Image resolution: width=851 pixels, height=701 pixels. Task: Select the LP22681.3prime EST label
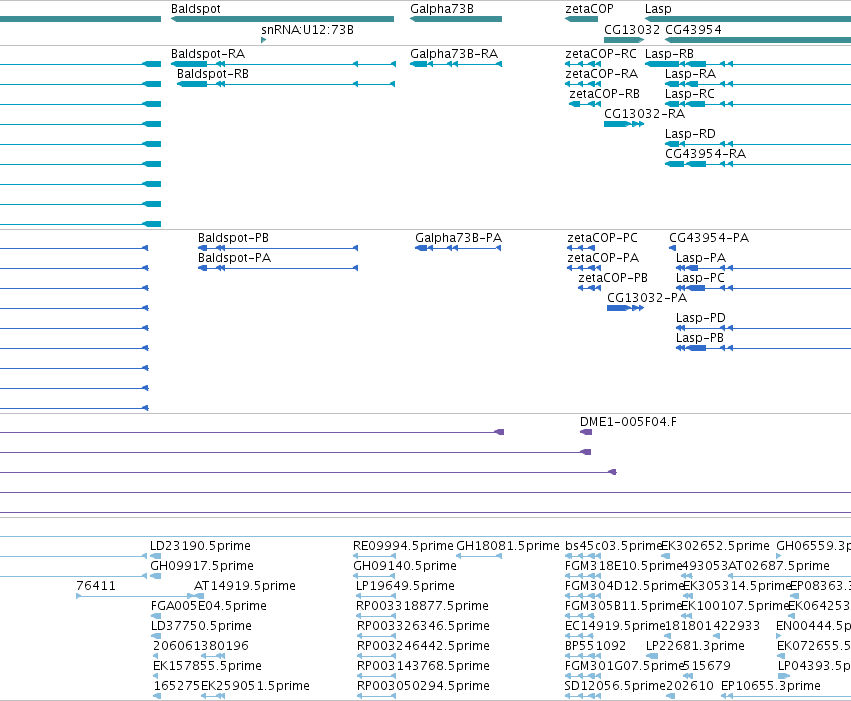[x=695, y=647]
